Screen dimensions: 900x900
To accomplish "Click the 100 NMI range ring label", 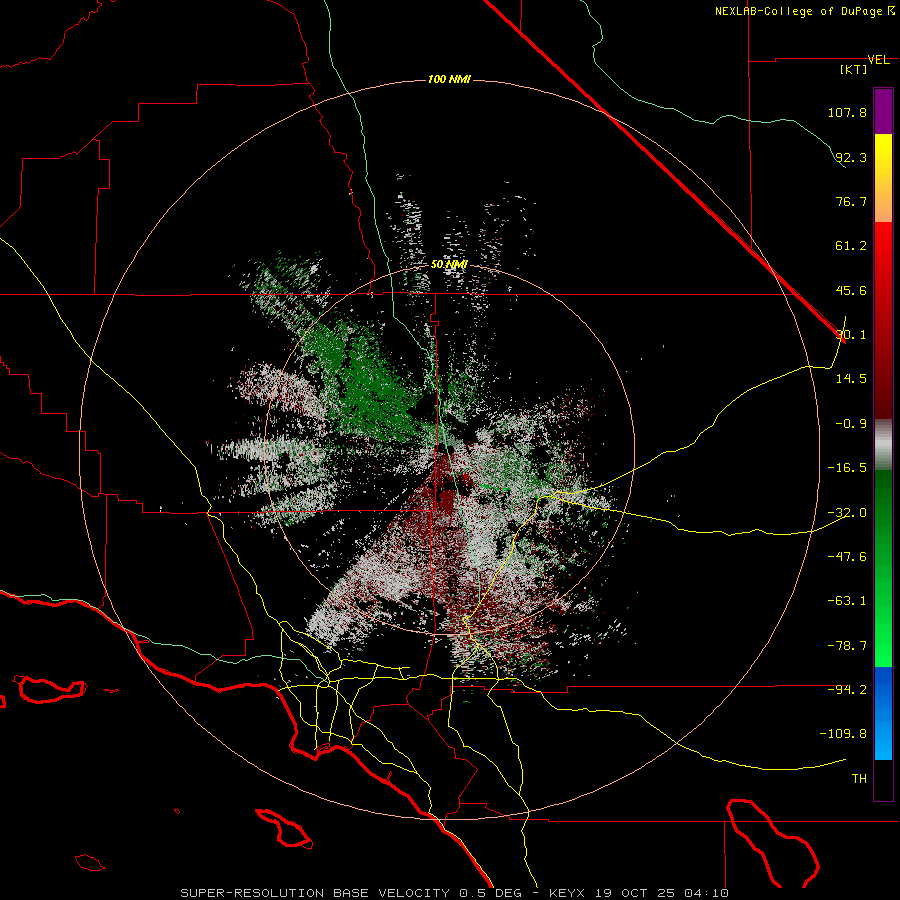I will (449, 79).
